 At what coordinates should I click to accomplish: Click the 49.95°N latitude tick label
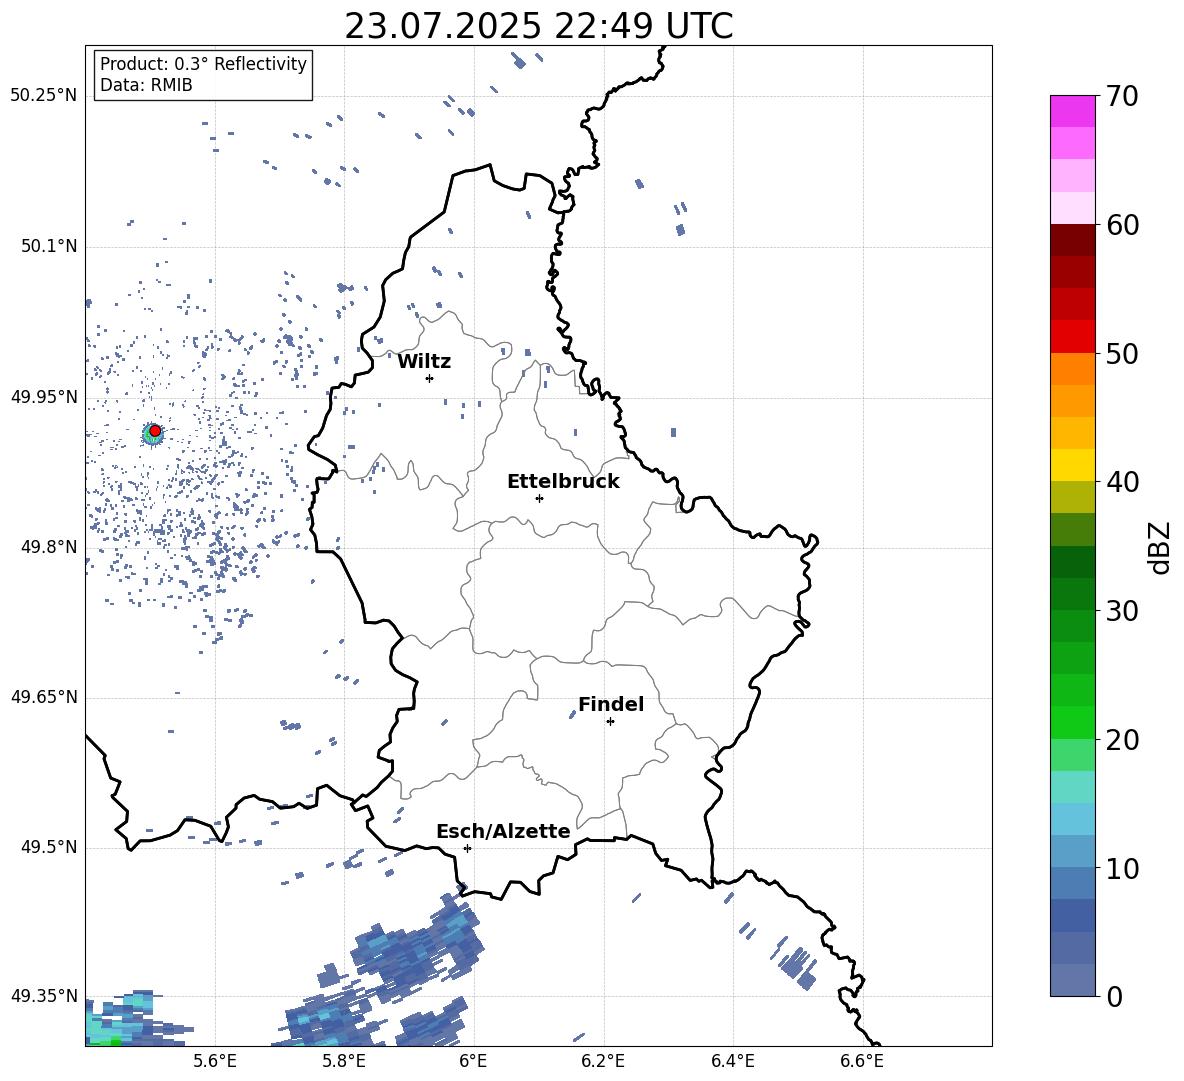44,397
